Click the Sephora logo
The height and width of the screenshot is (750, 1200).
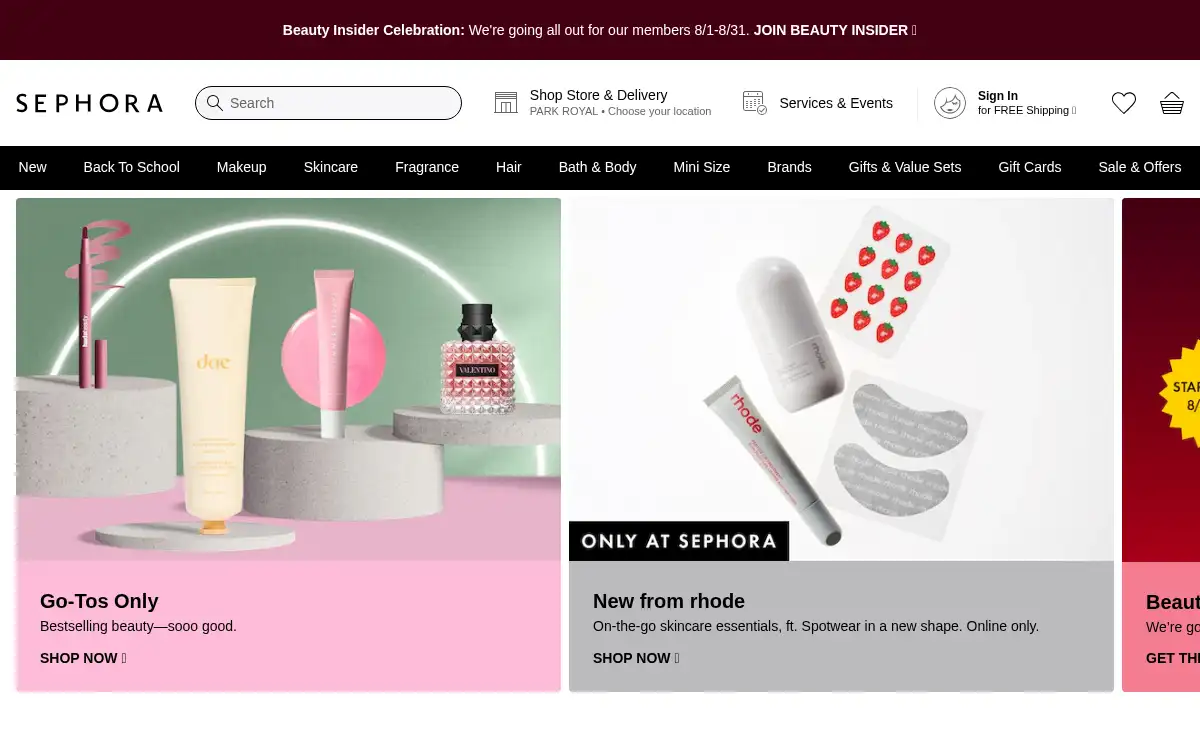[89, 103]
